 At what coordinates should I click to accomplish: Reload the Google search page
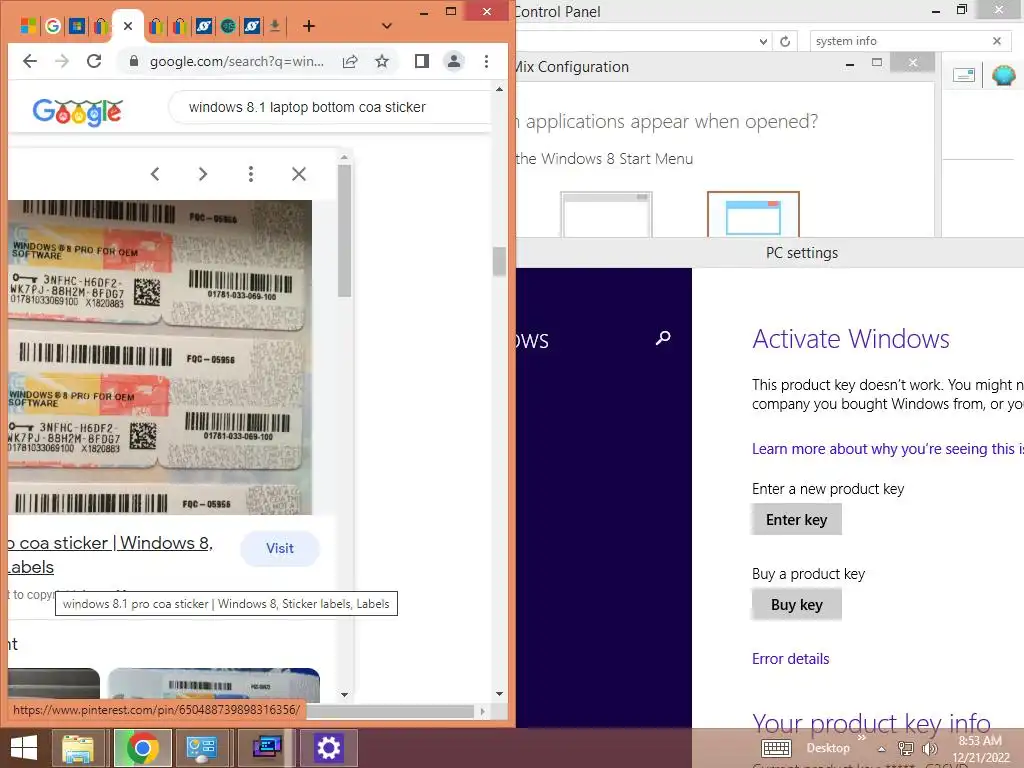[94, 61]
